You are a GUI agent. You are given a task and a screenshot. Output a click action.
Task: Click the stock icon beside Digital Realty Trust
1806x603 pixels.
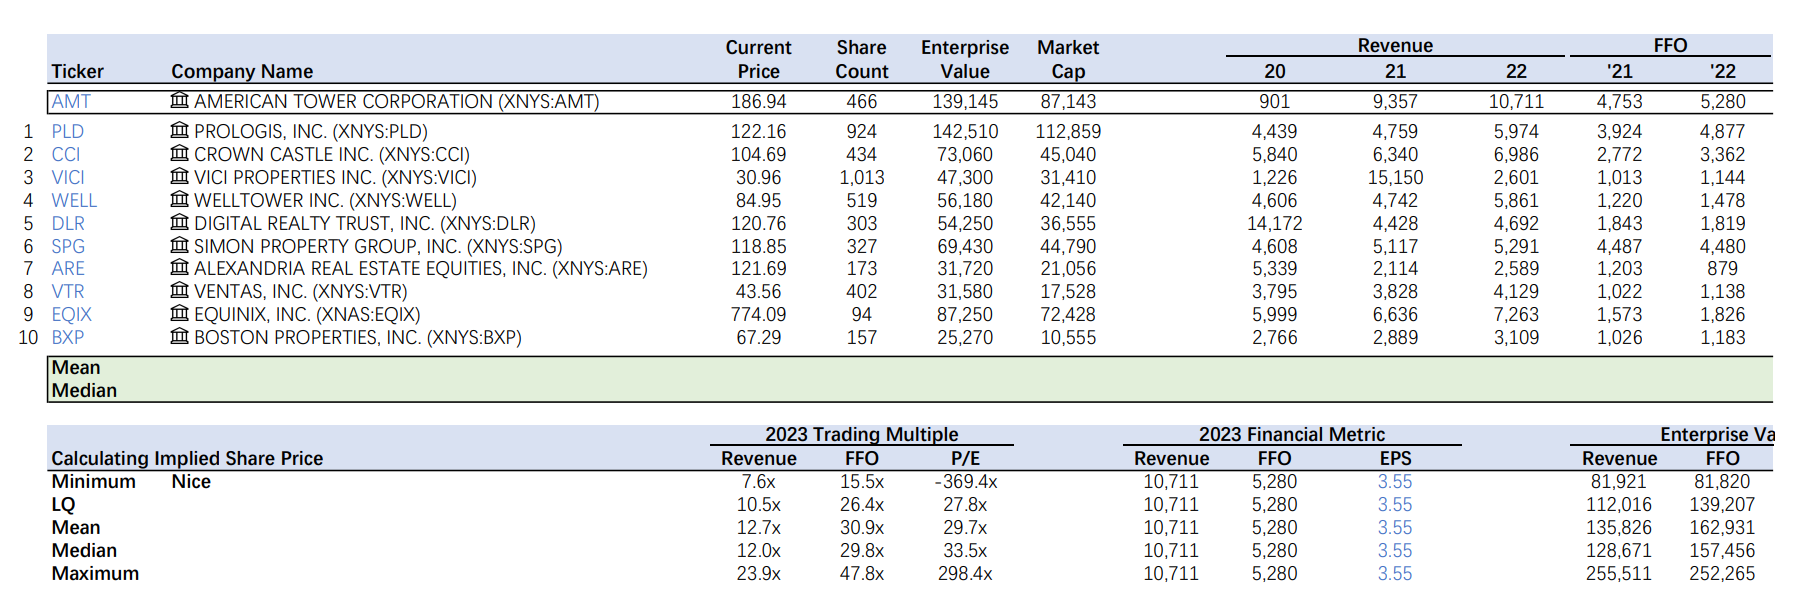[179, 222]
